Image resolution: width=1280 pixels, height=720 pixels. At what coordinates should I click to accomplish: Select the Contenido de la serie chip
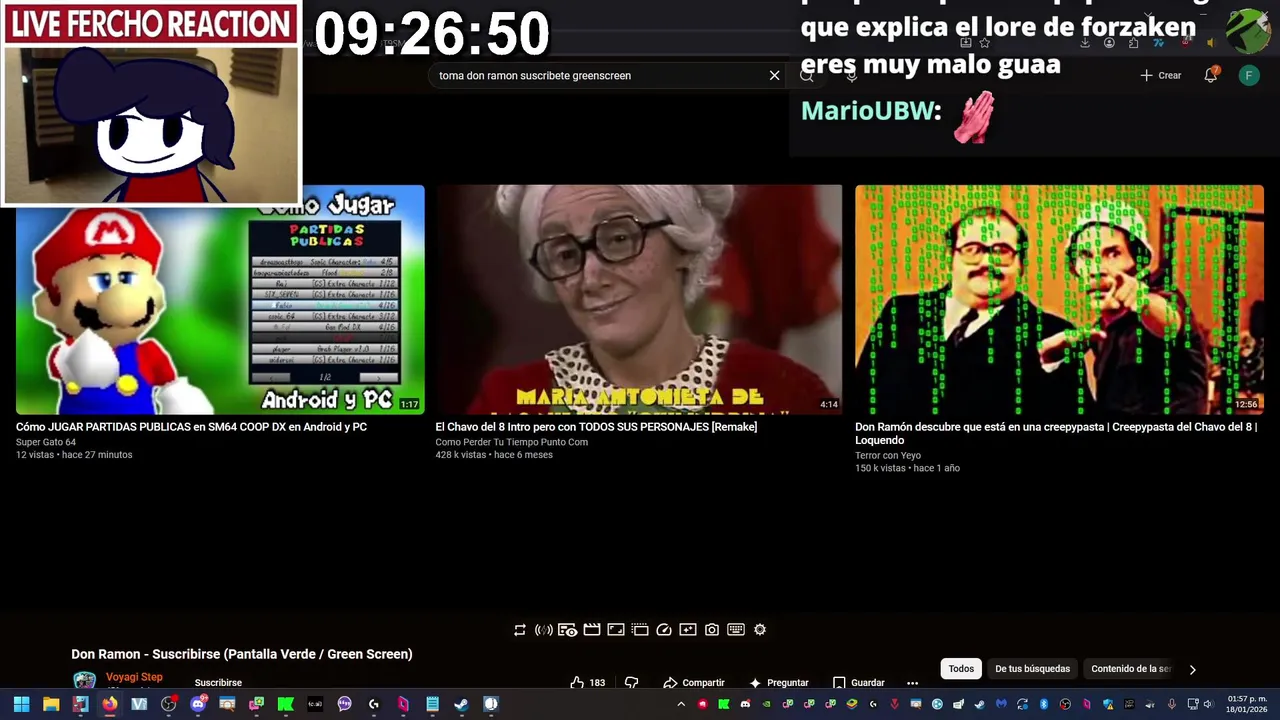click(1130, 669)
